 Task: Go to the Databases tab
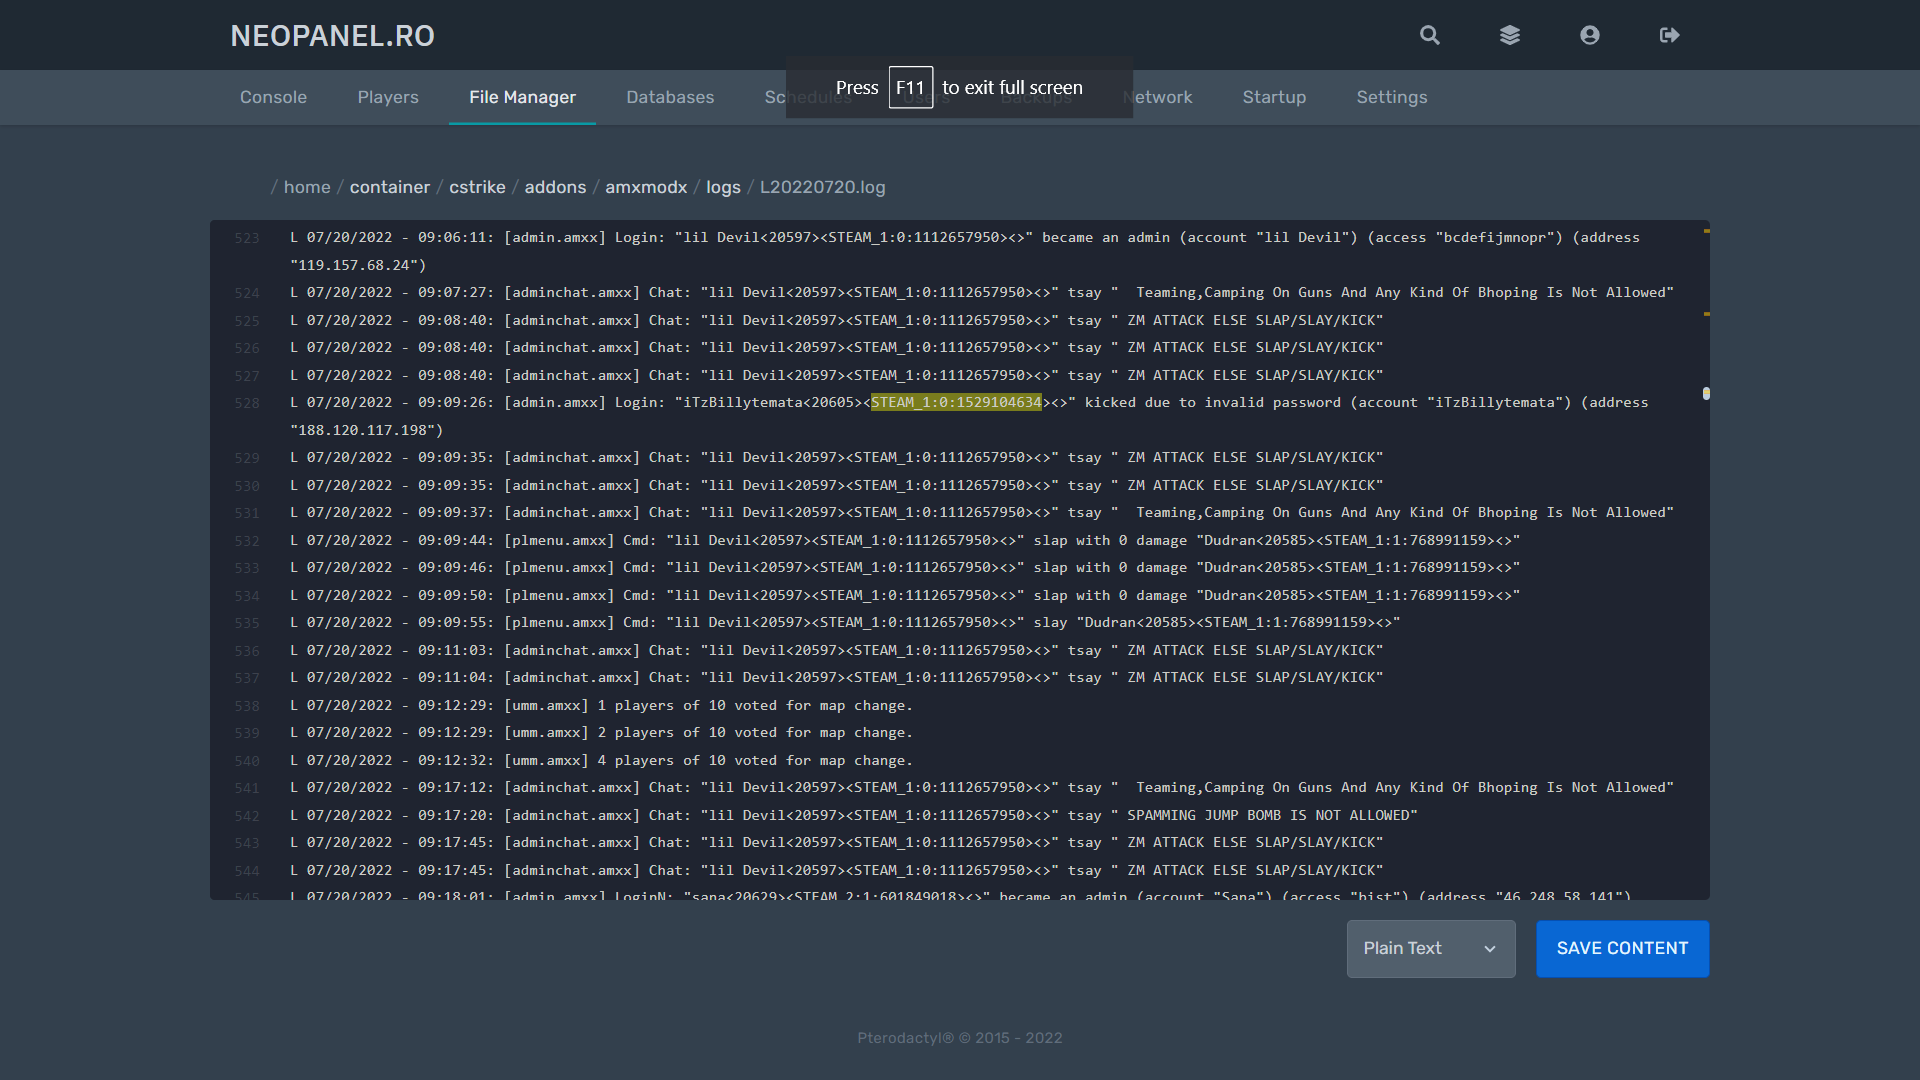tap(670, 97)
